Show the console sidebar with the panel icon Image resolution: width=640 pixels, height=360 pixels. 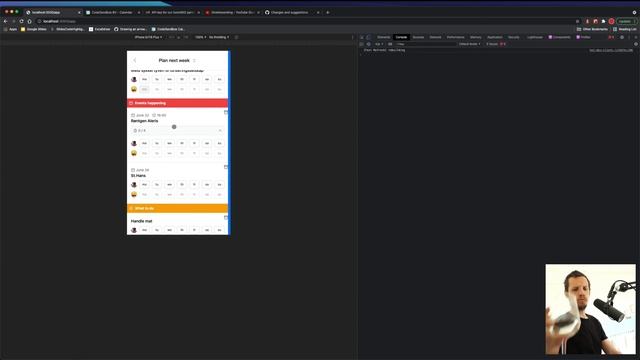[x=362, y=44]
